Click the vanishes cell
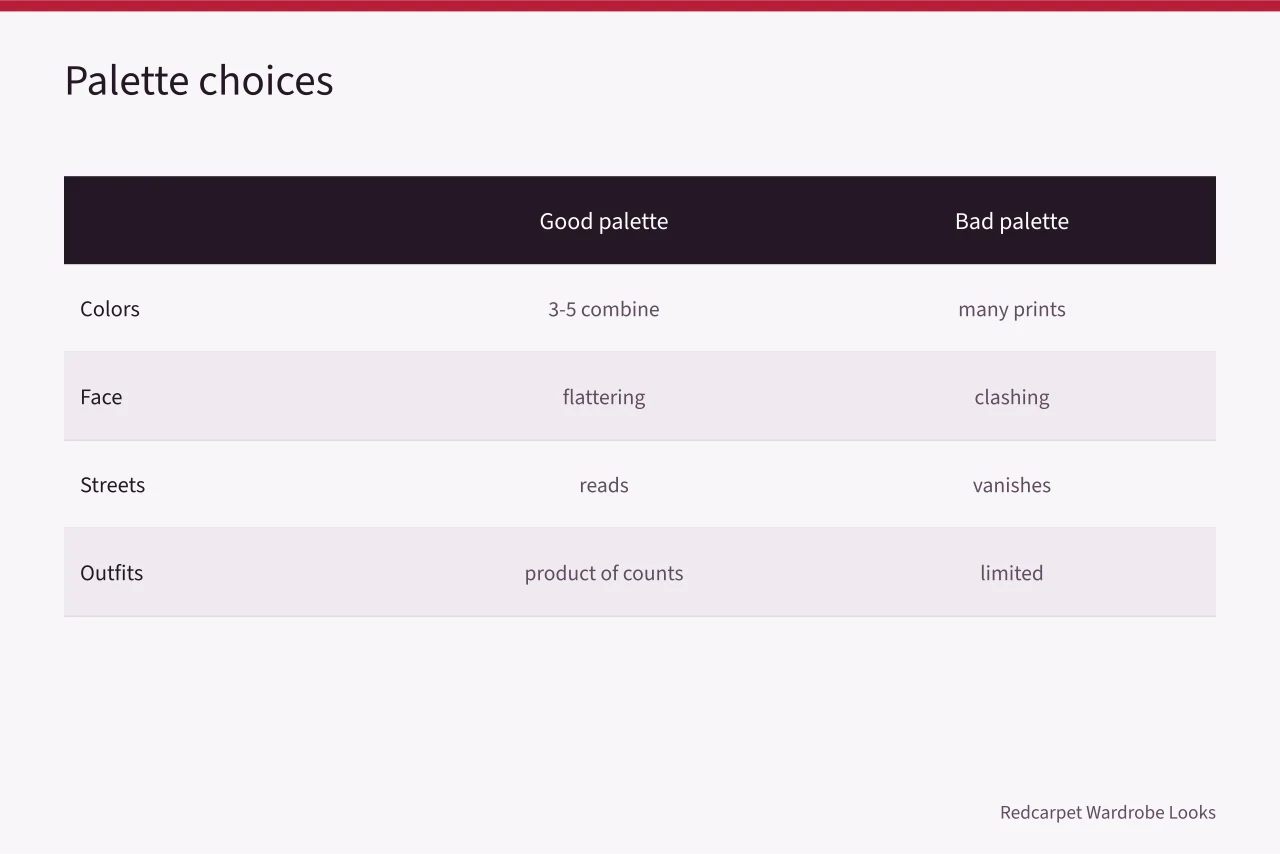This screenshot has height=854, width=1280. pyautogui.click(x=1012, y=485)
